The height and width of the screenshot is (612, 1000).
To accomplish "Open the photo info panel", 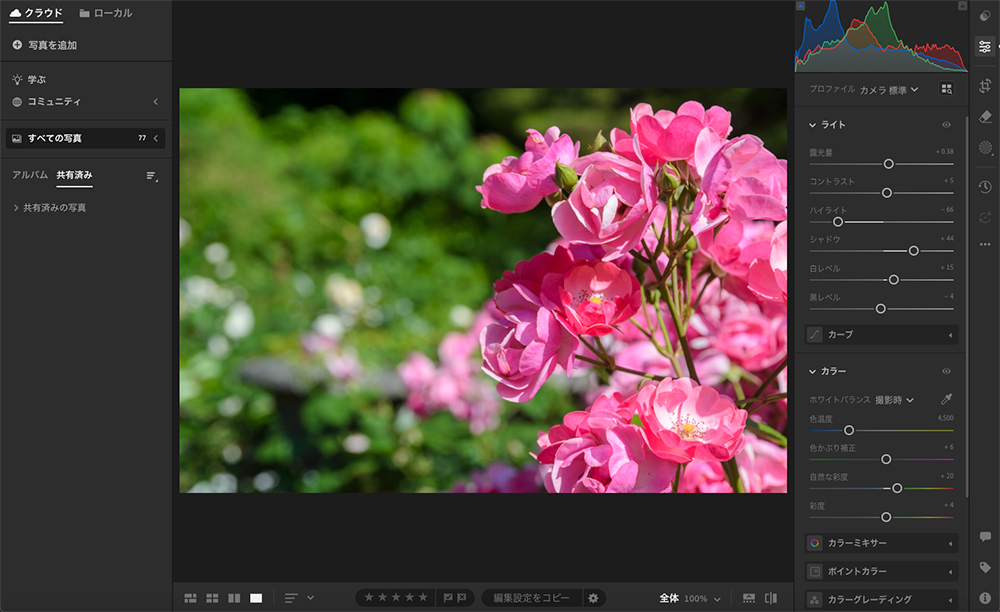I will click(x=985, y=598).
